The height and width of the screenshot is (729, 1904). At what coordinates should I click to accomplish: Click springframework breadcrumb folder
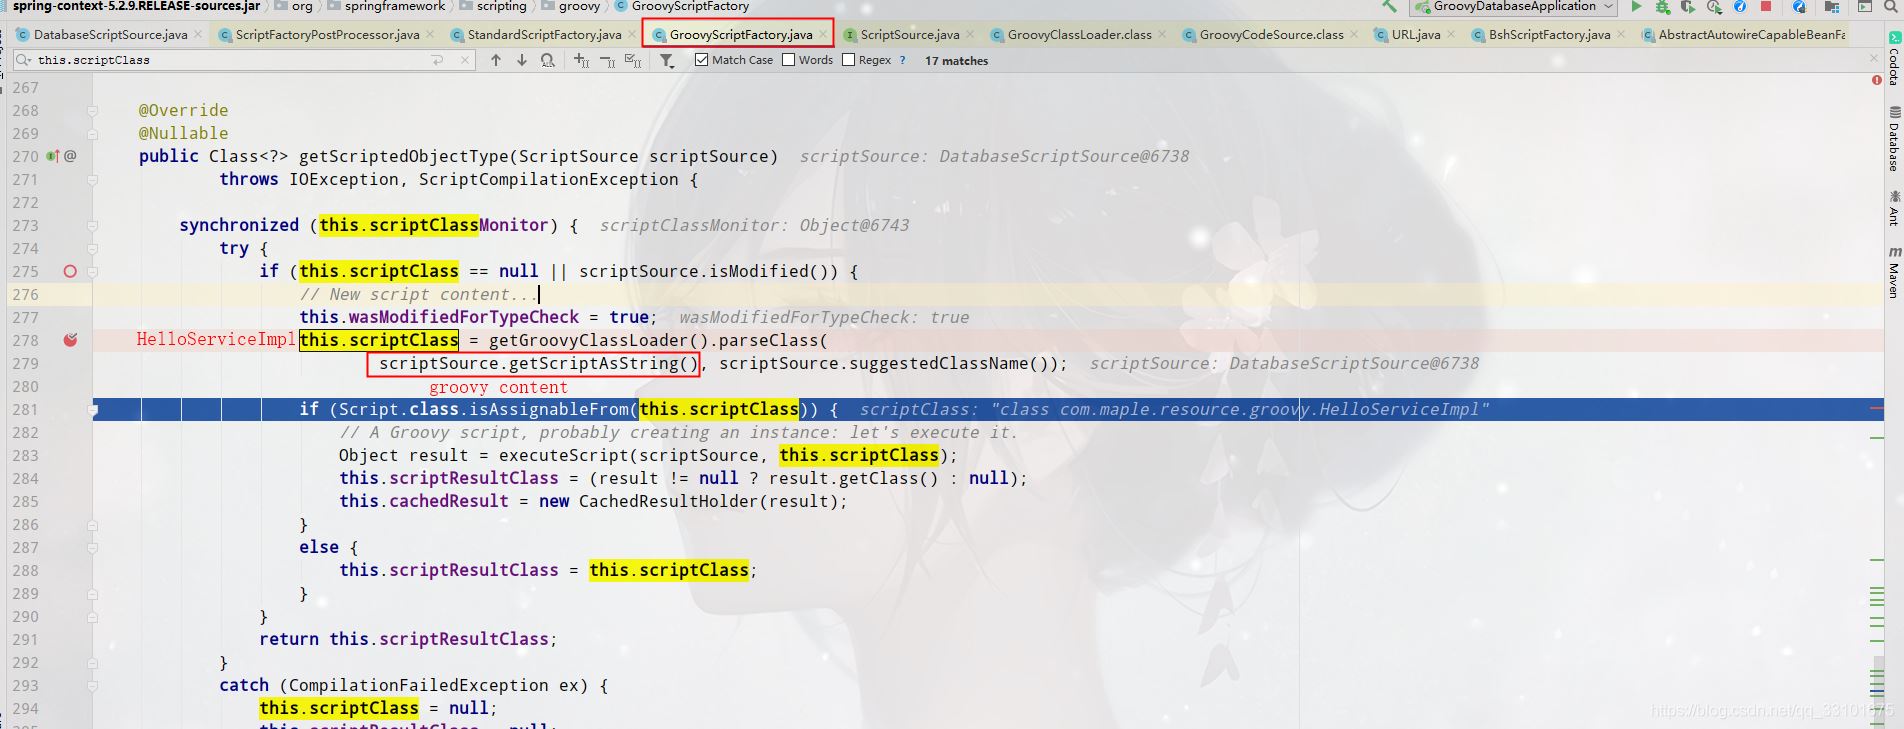[x=386, y=6]
